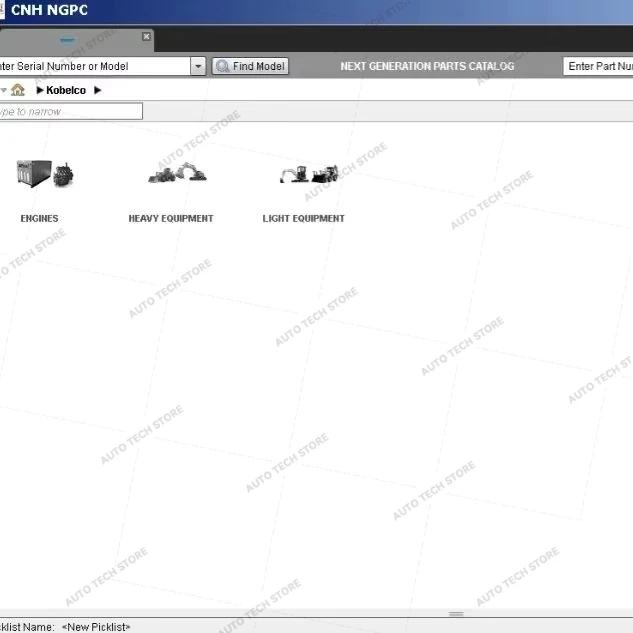Open the dropdown arrow left of Home icon
This screenshot has width=633, height=633.
click(x=4, y=90)
